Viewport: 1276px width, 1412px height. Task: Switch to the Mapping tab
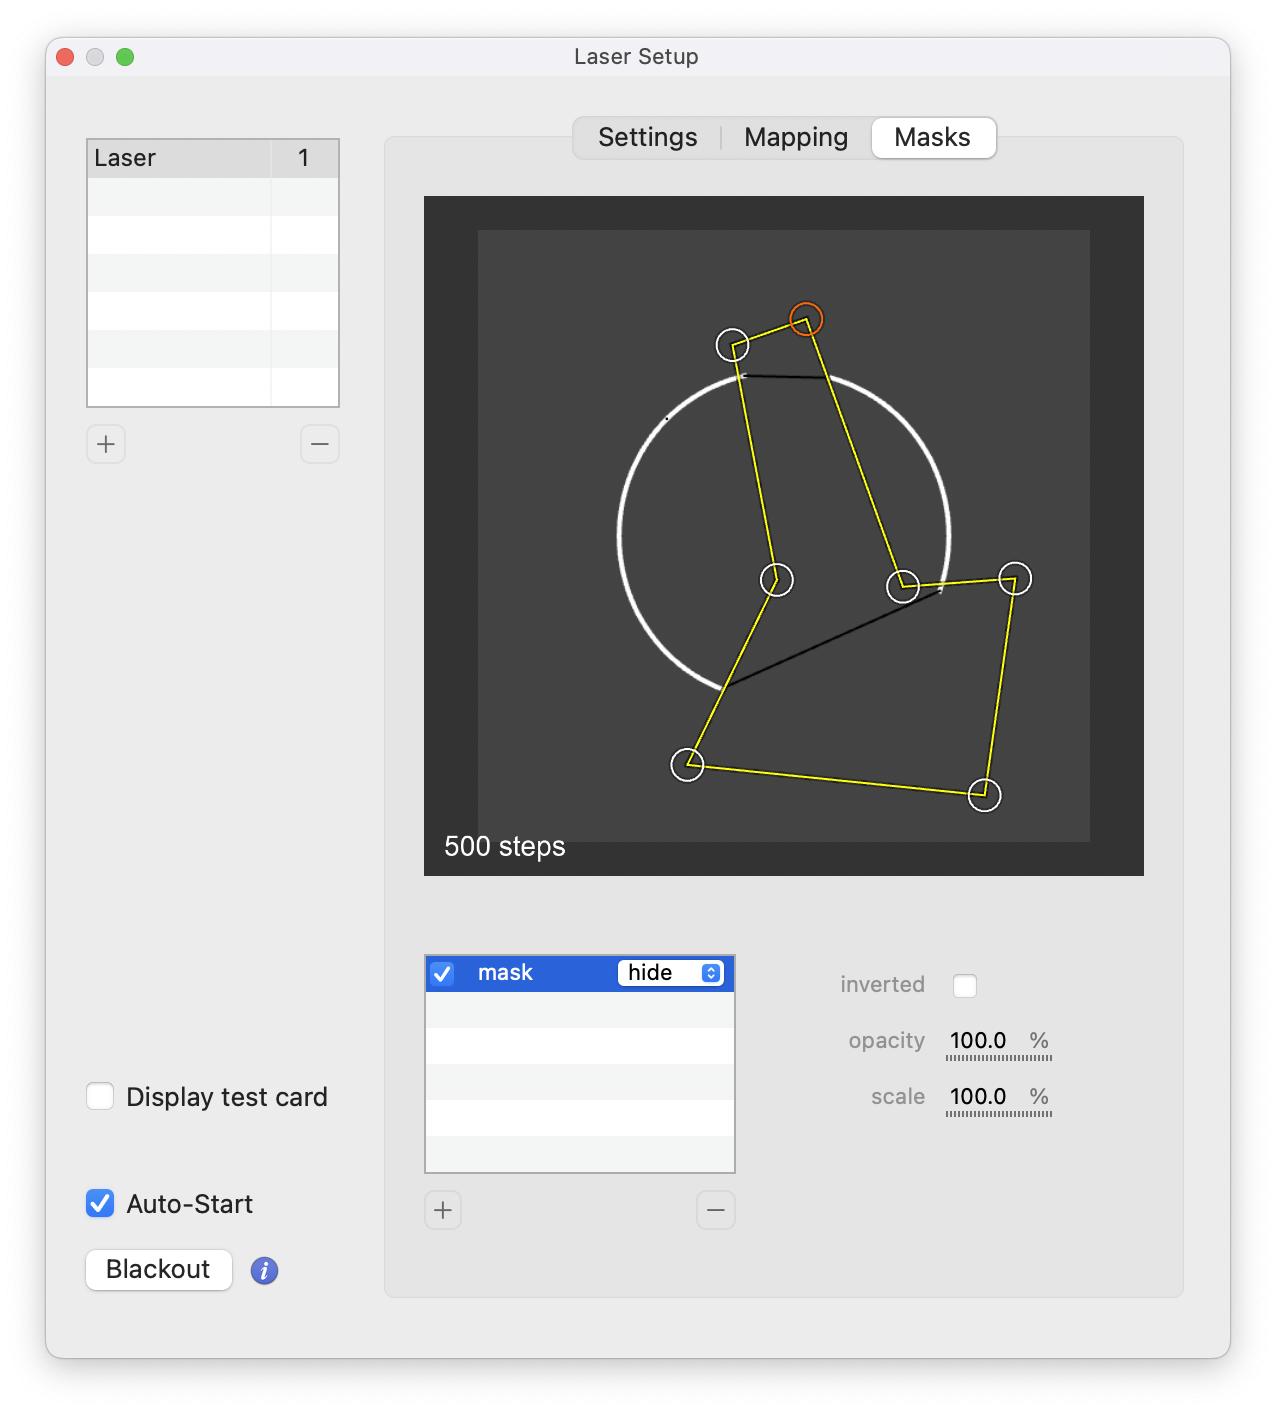(x=796, y=138)
